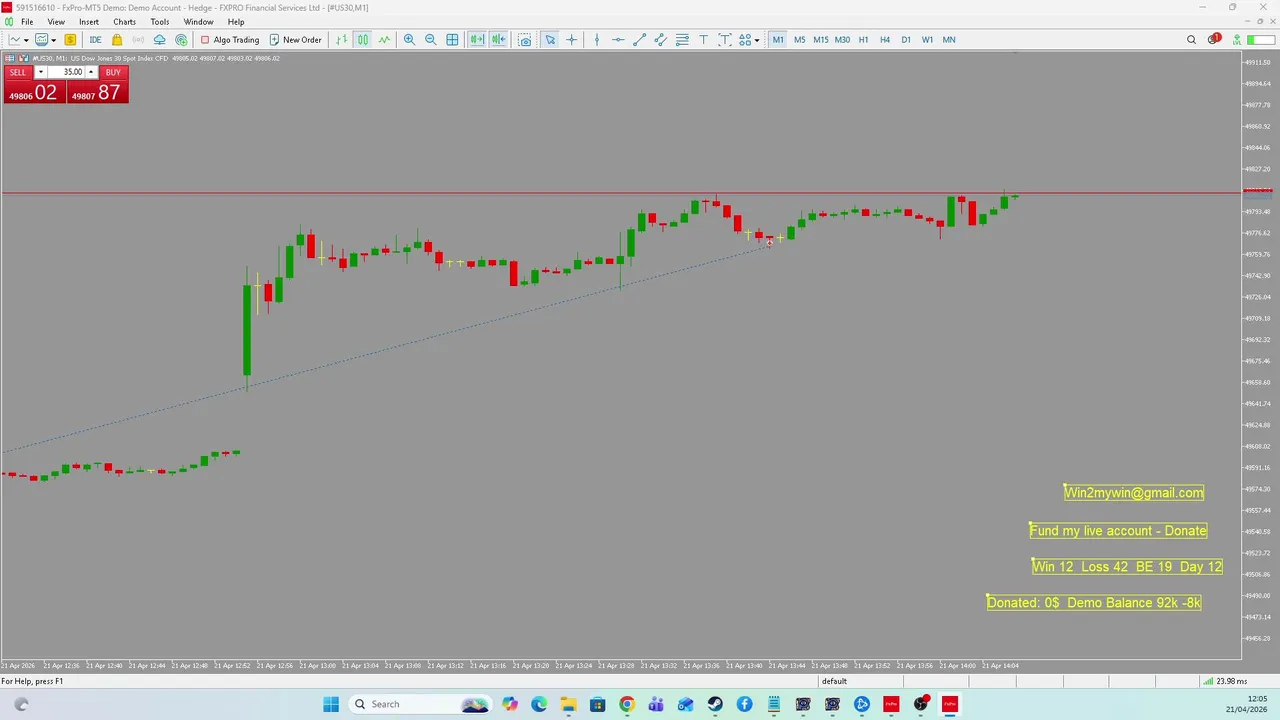Screen dimensions: 1280x720
Task: Decrease the trade volume with down arrow
Action: click(x=40, y=72)
